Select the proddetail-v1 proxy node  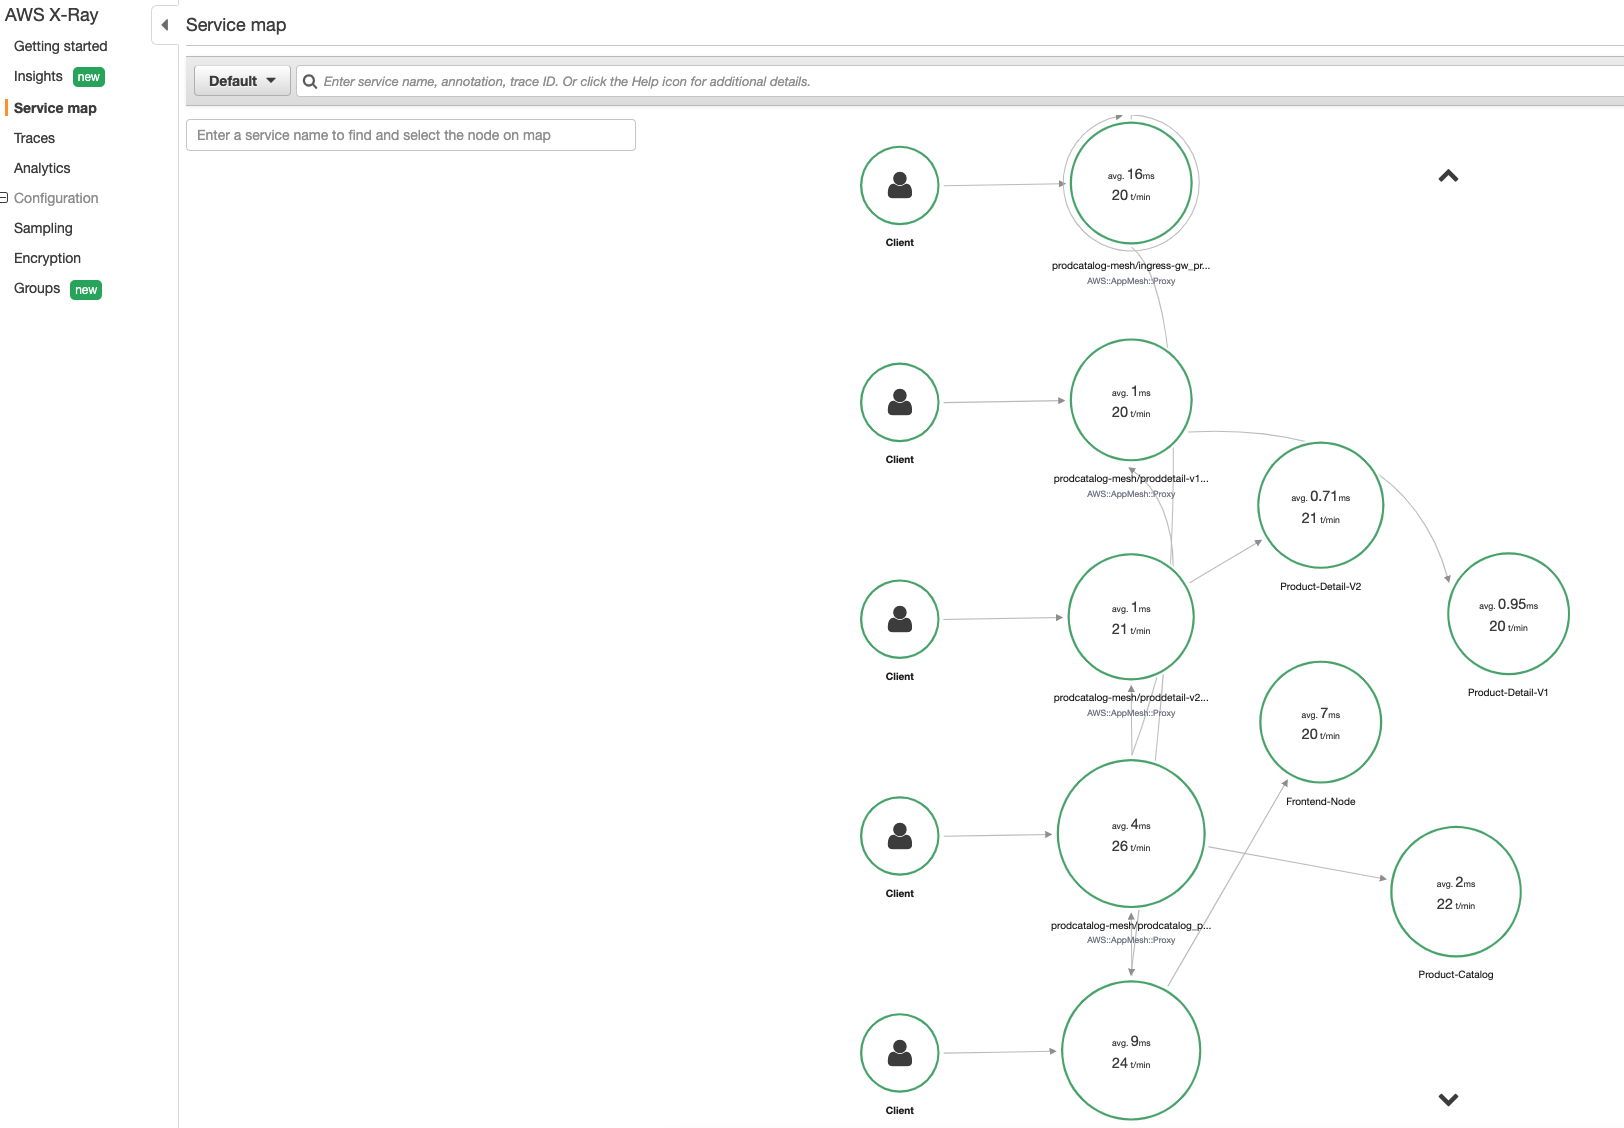click(x=1131, y=400)
